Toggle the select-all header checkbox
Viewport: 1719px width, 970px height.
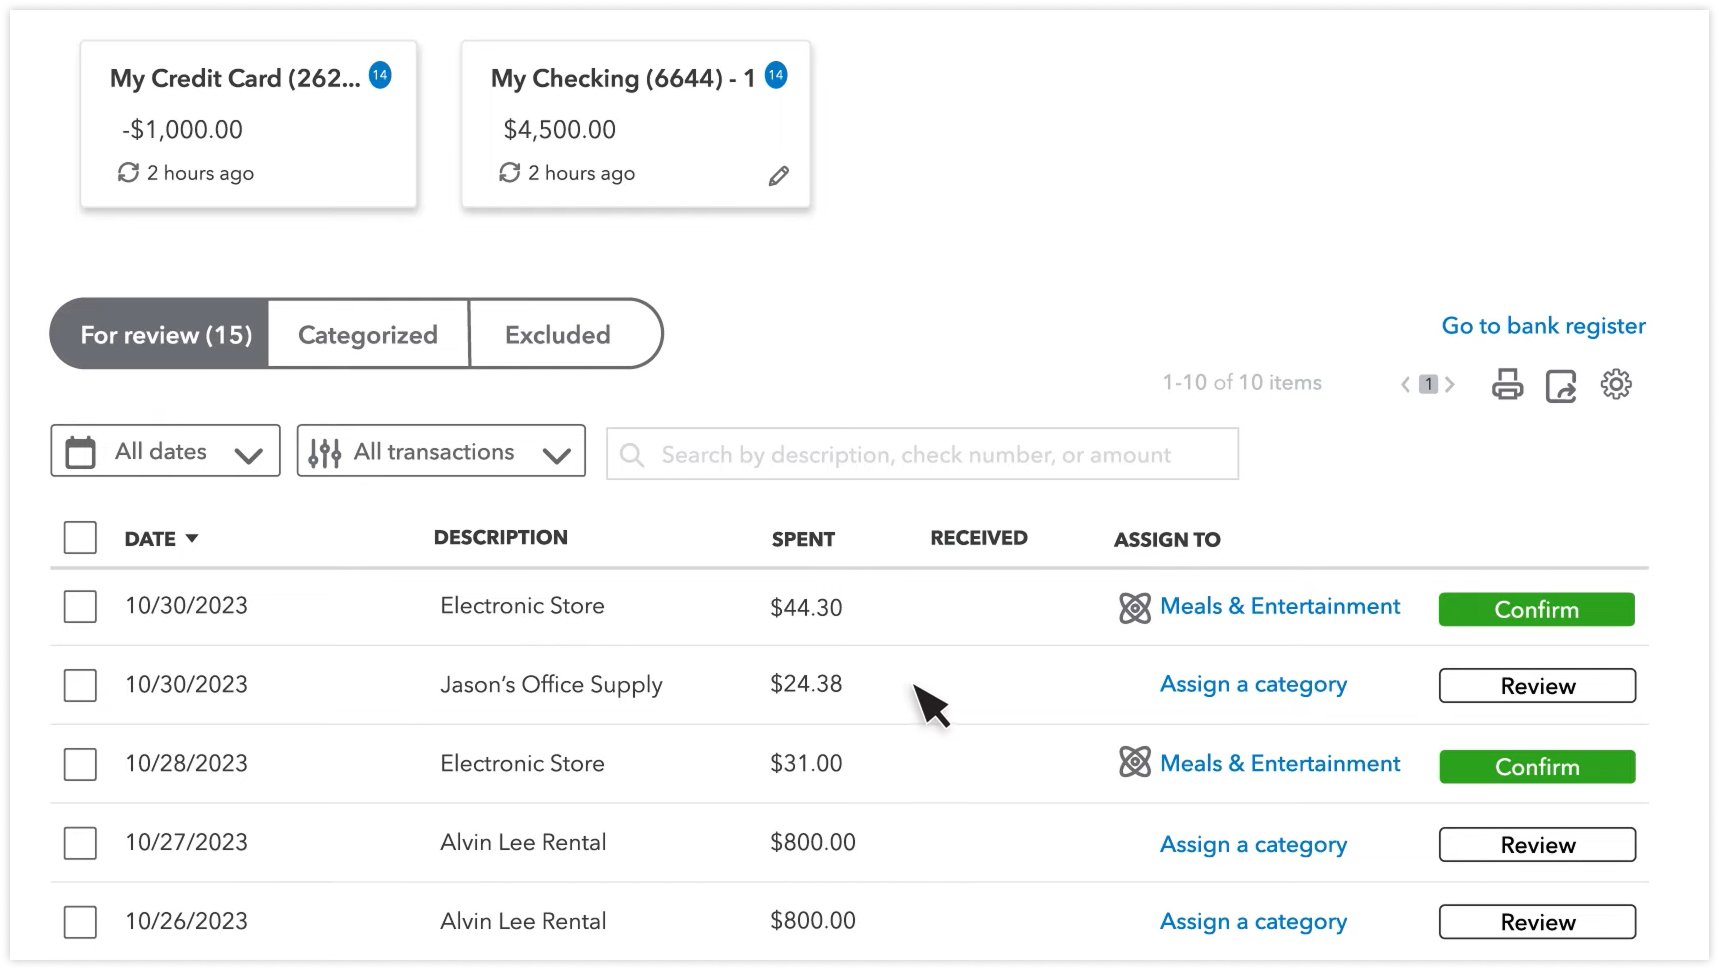point(80,538)
